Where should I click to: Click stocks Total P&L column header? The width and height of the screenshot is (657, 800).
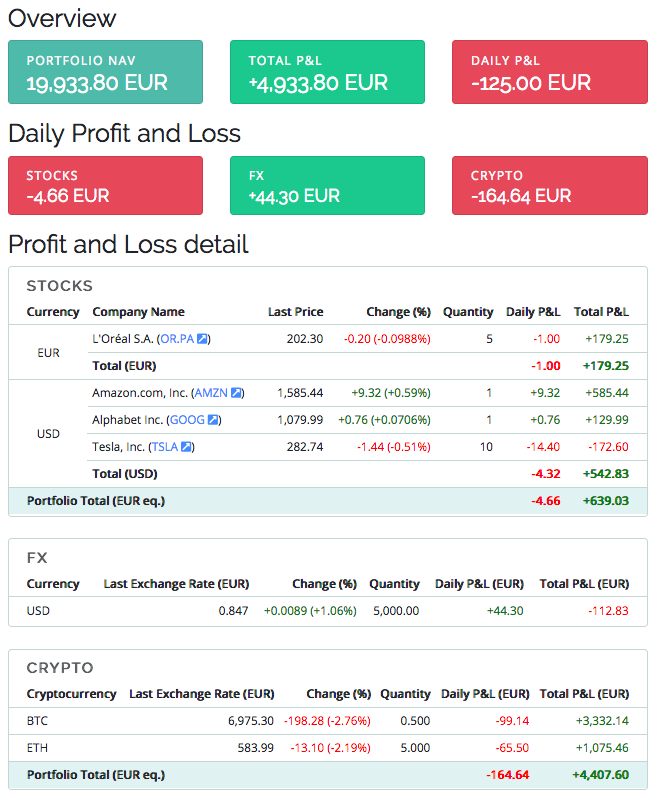pyautogui.click(x=601, y=312)
